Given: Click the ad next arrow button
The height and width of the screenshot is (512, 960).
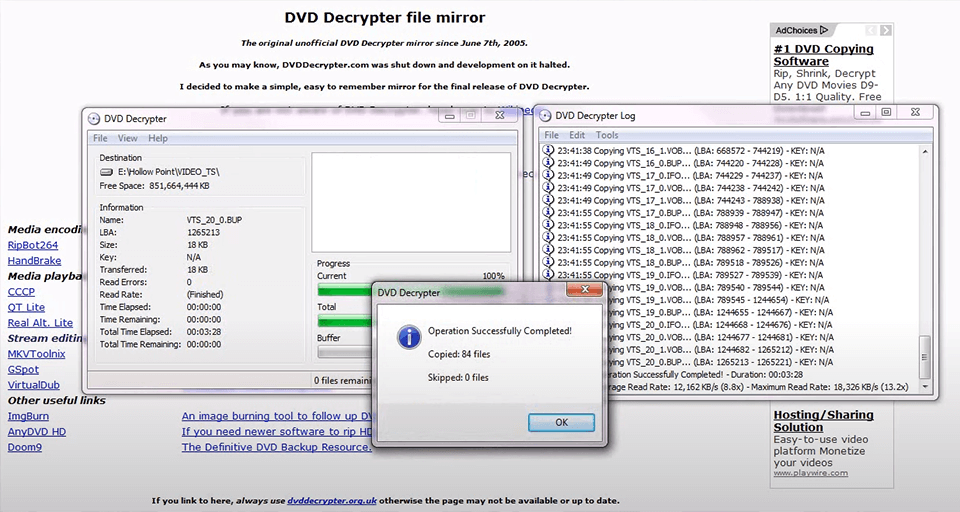Looking at the screenshot, I should (x=886, y=30).
